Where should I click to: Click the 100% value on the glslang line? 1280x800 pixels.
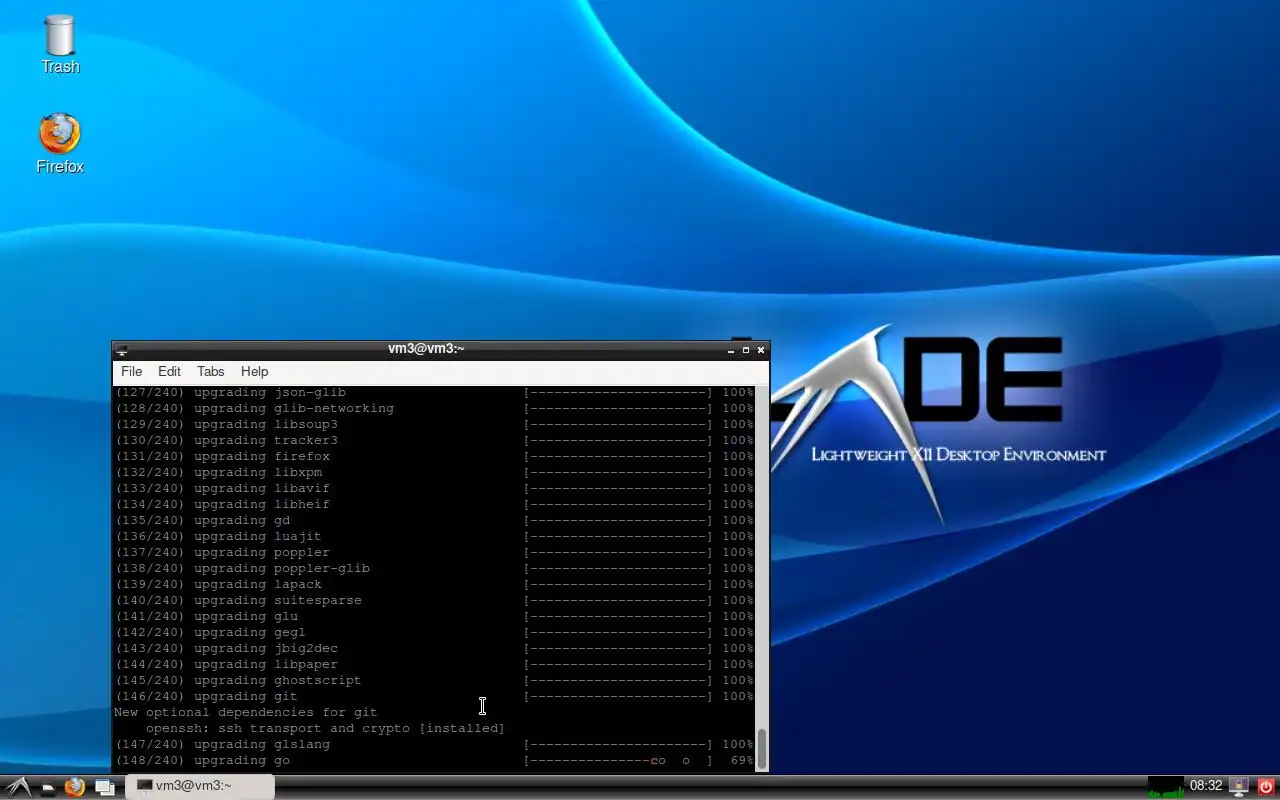(x=738, y=745)
